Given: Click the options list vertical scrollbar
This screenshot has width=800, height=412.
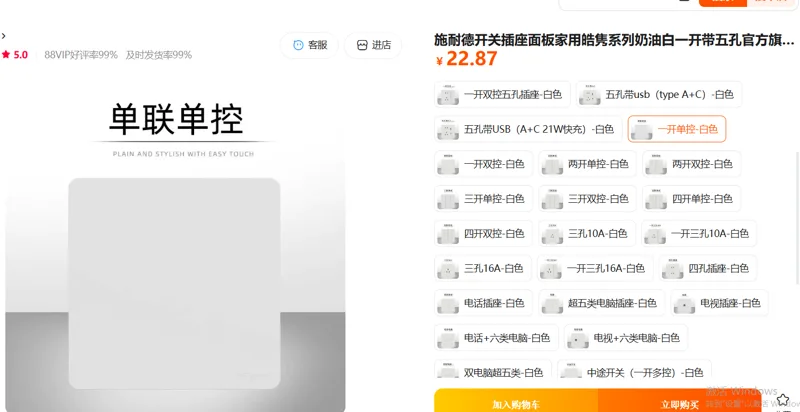Looking at the screenshot, I should coord(797,218).
